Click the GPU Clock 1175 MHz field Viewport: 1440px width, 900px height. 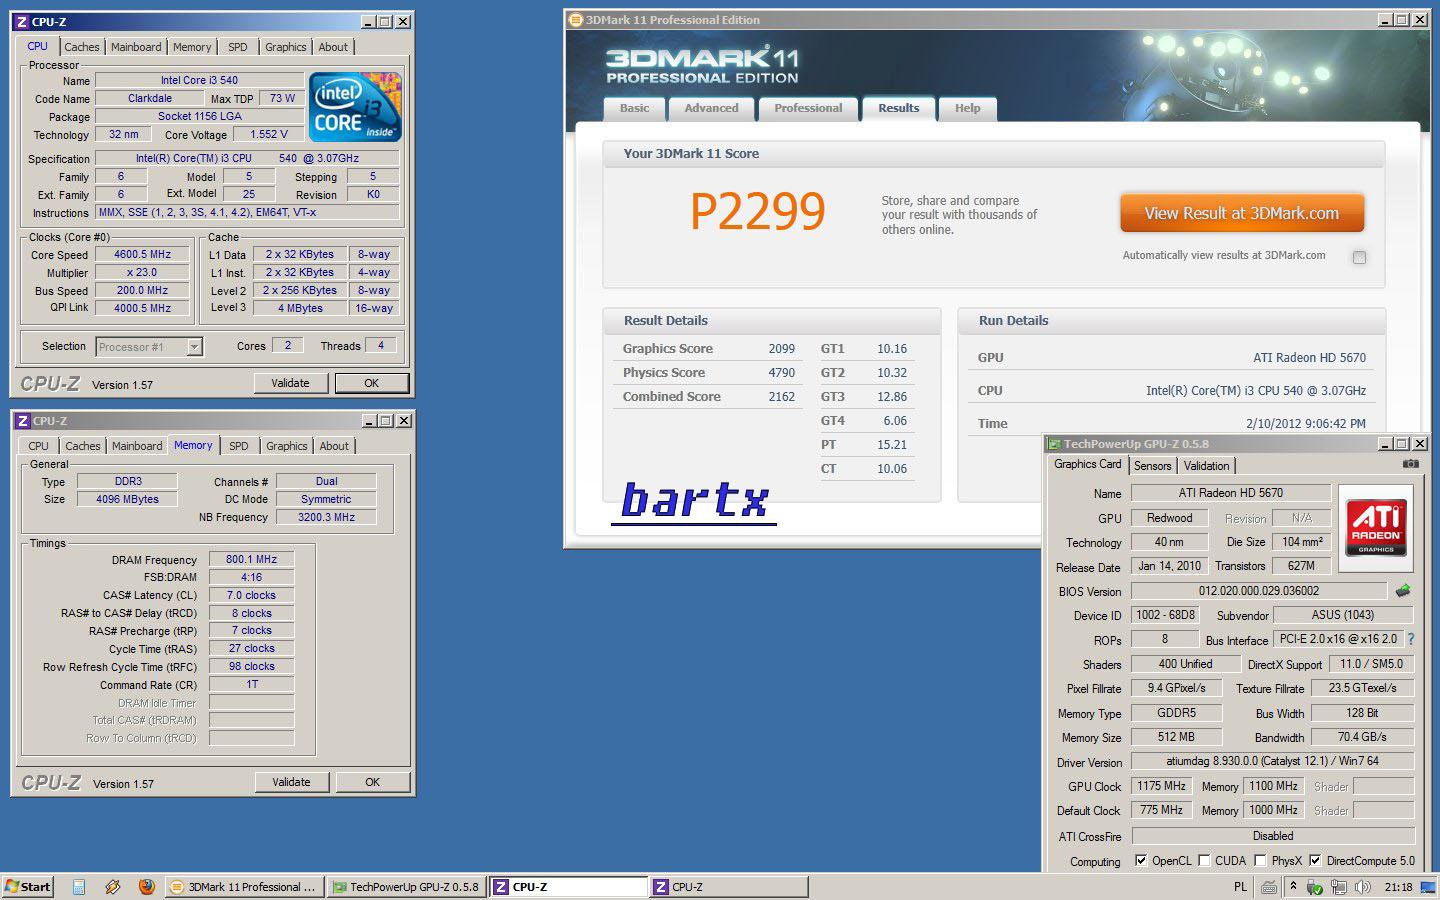point(1161,786)
